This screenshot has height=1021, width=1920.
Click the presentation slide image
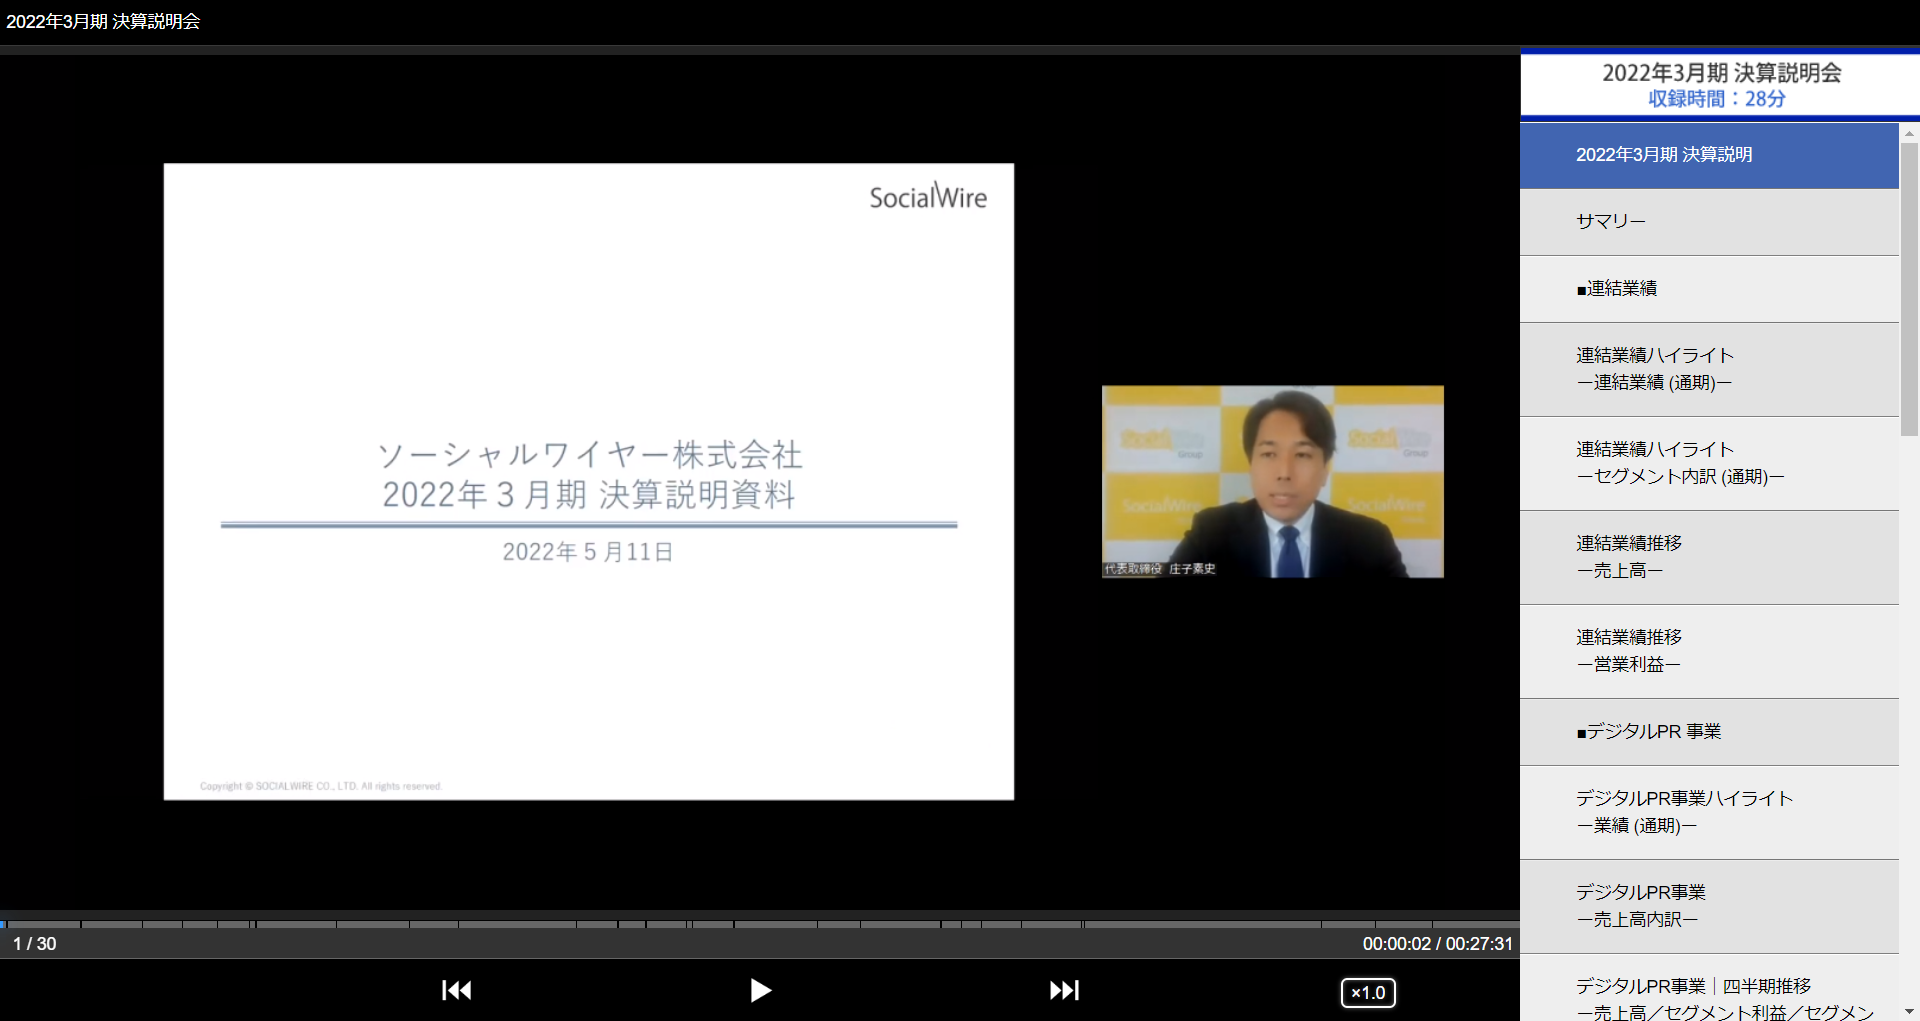(589, 481)
